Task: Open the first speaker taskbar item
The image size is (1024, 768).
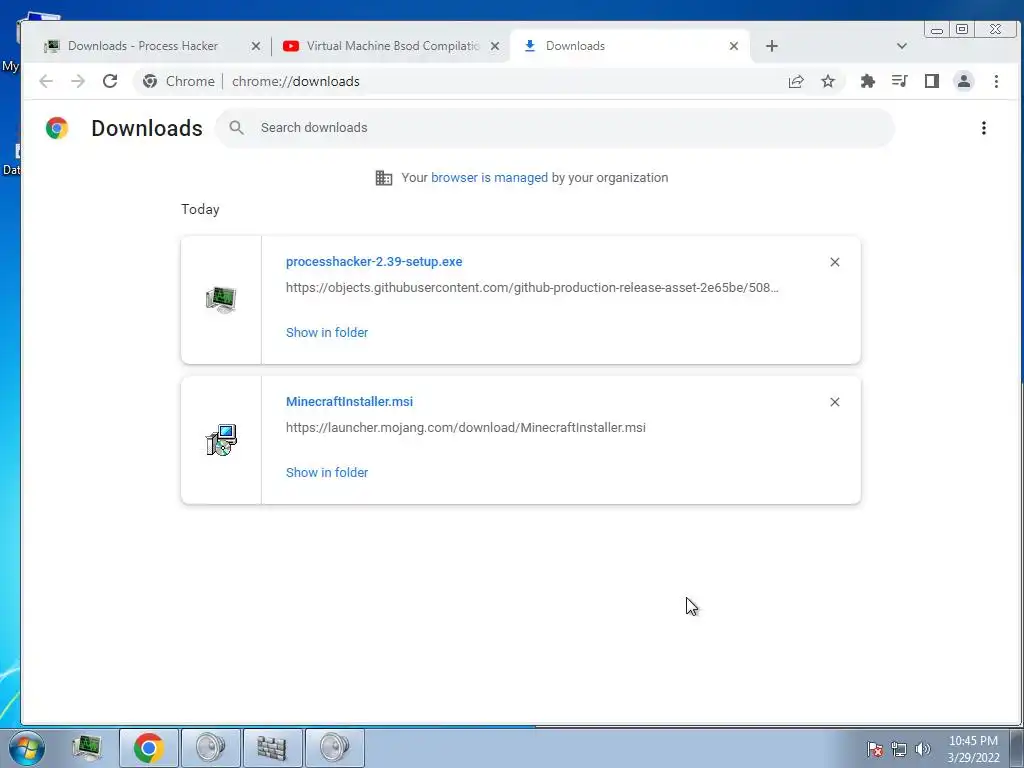Action: point(210,748)
